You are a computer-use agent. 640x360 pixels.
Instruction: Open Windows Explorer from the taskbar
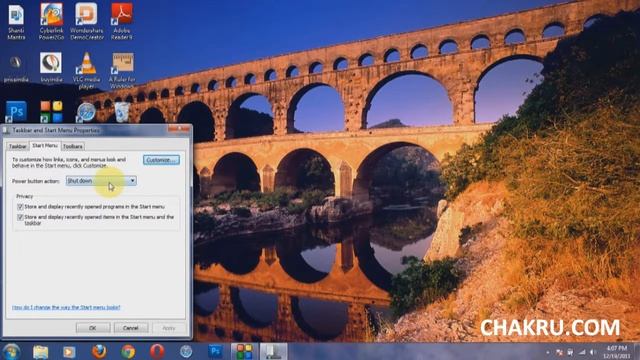tap(40, 351)
